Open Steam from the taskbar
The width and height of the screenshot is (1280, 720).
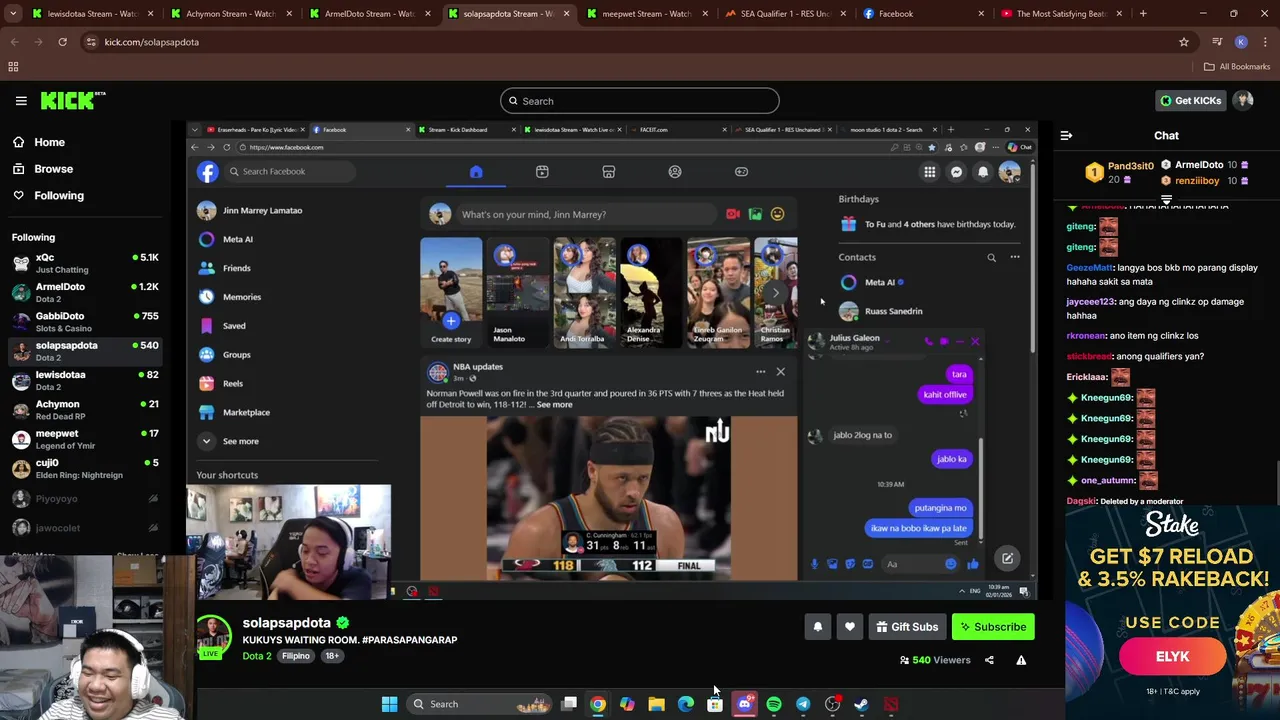click(861, 704)
